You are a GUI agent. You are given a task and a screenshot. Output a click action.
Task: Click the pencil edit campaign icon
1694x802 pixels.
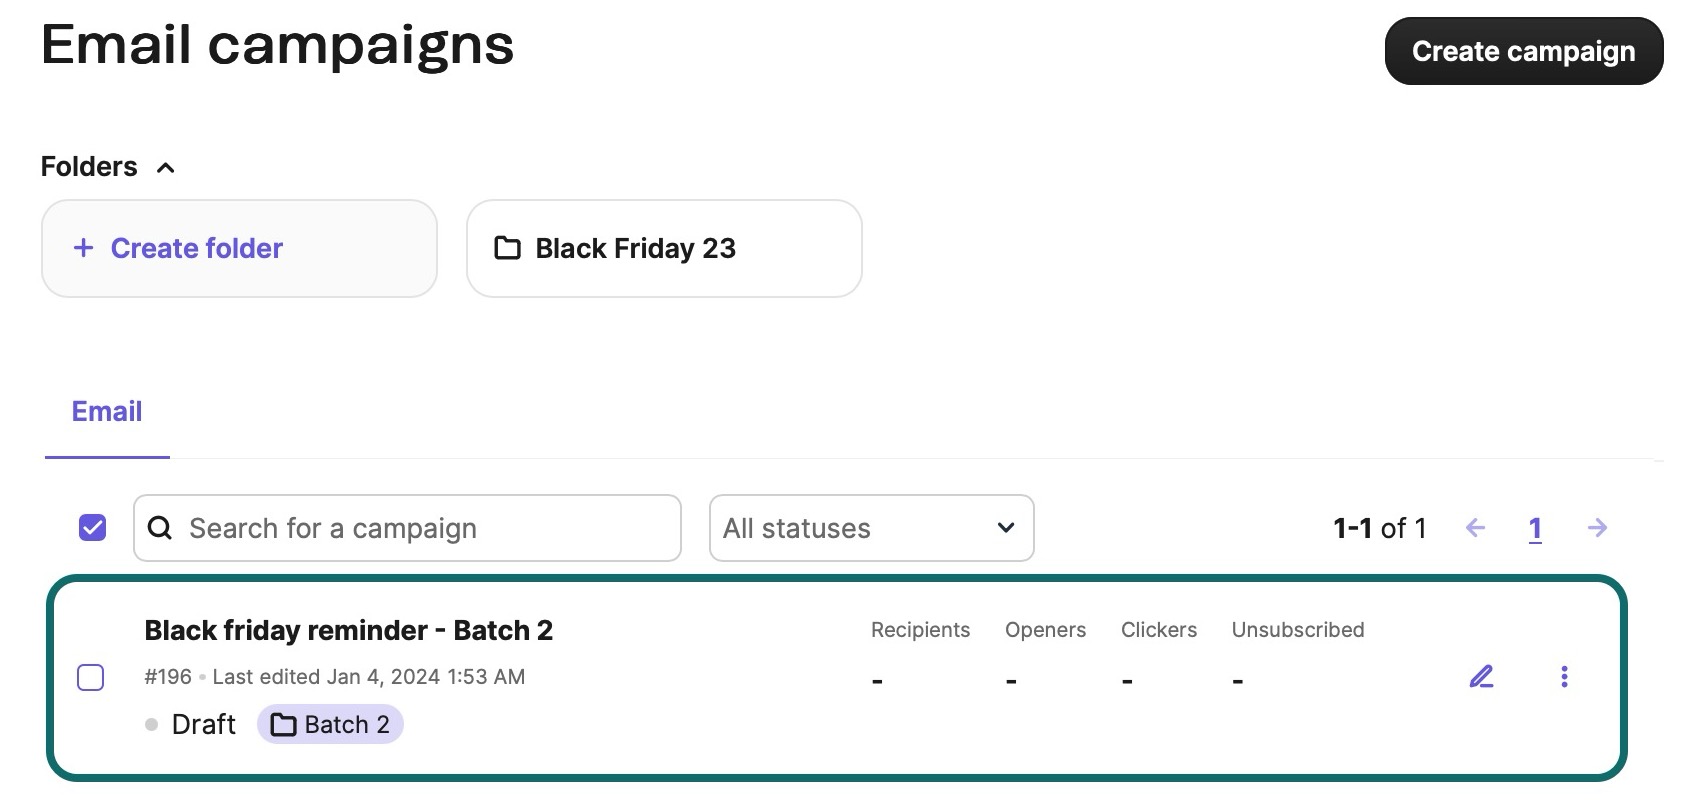pyautogui.click(x=1481, y=677)
